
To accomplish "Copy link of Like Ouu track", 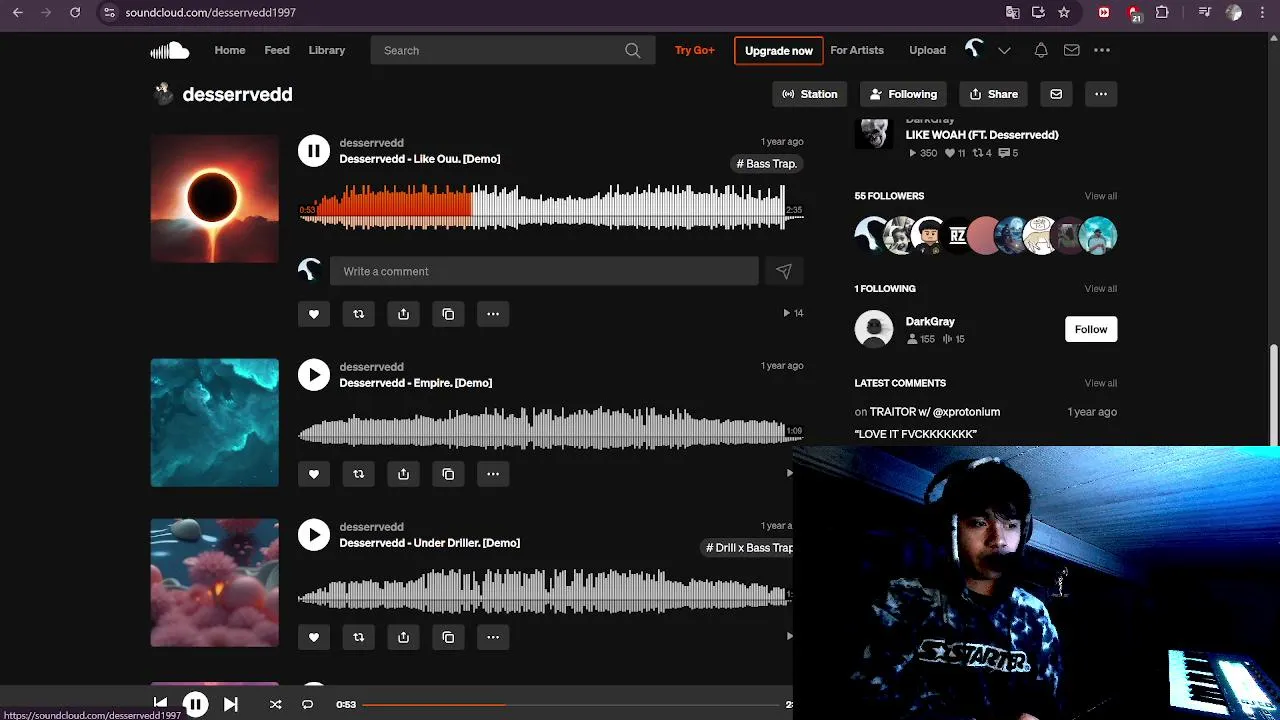I will pos(448,314).
